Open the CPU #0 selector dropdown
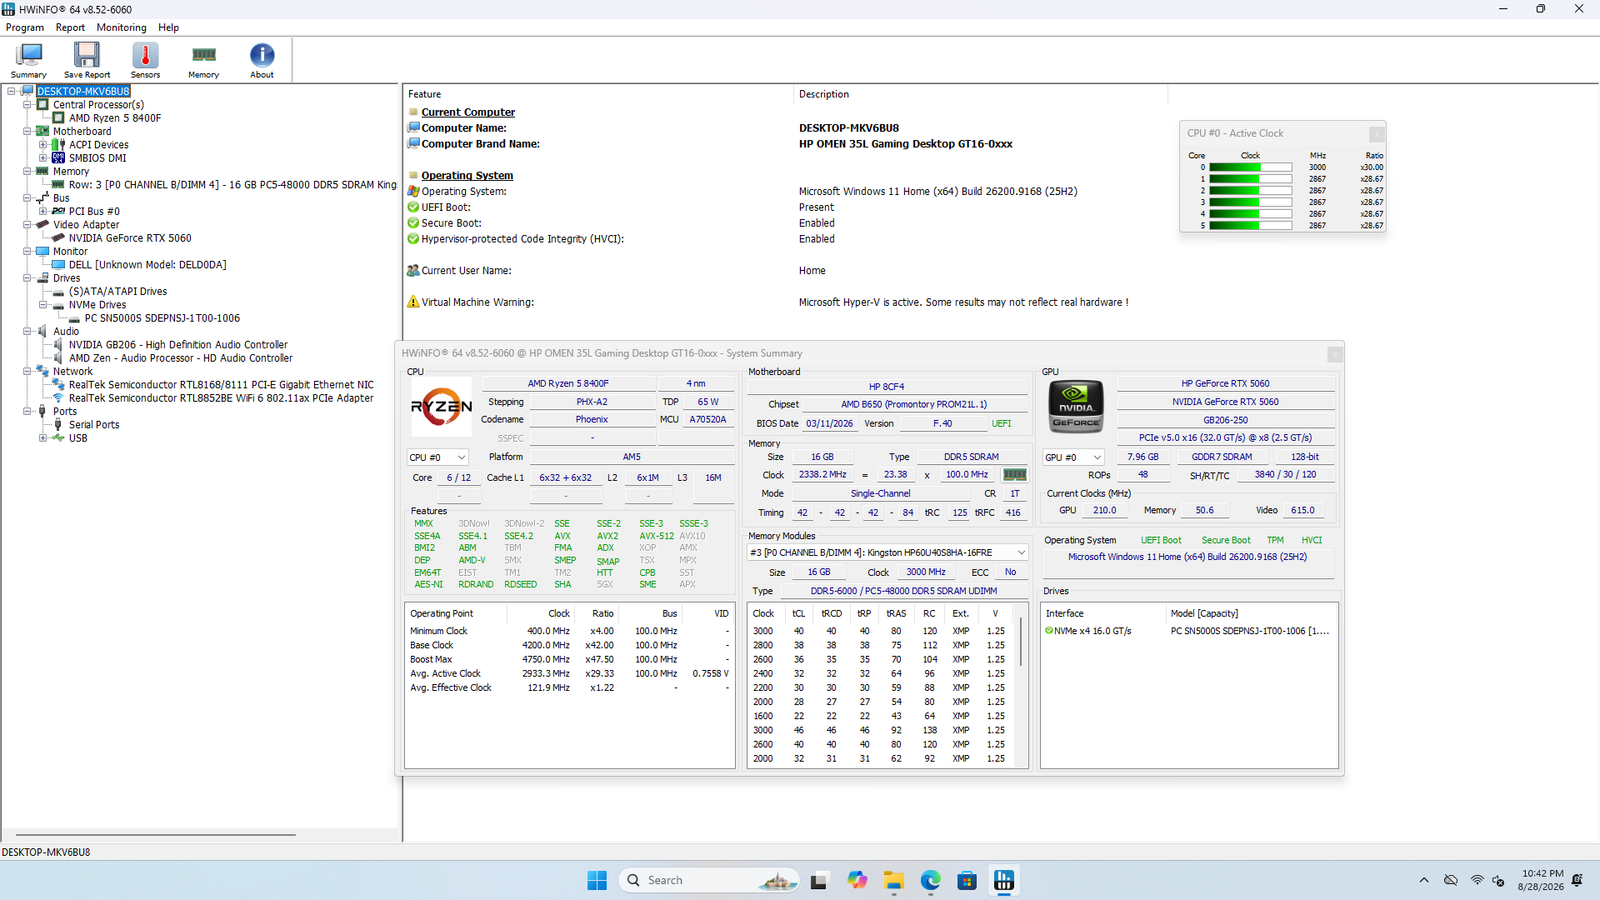 (x=438, y=458)
